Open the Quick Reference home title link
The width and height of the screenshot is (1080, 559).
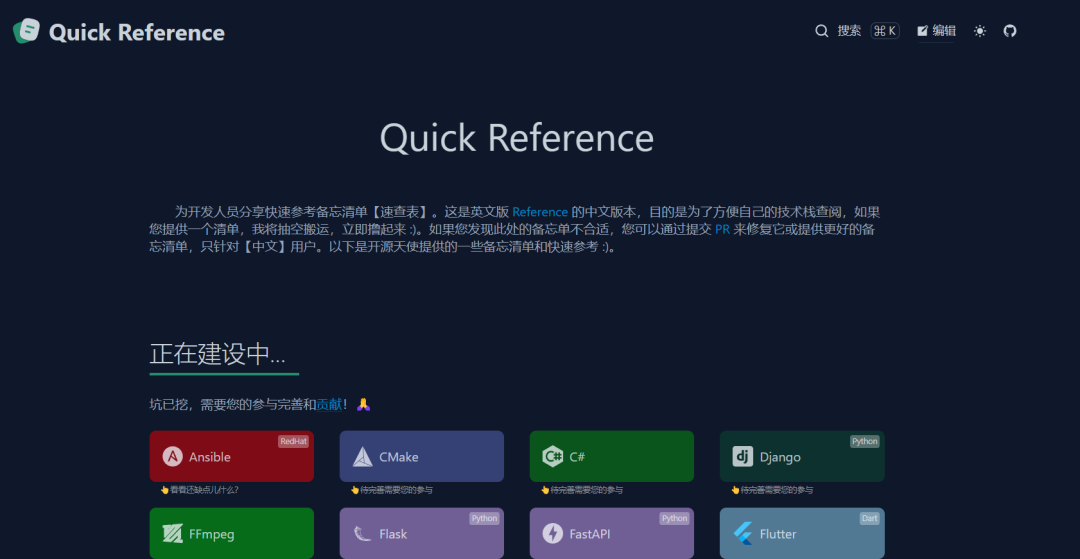[x=136, y=32]
